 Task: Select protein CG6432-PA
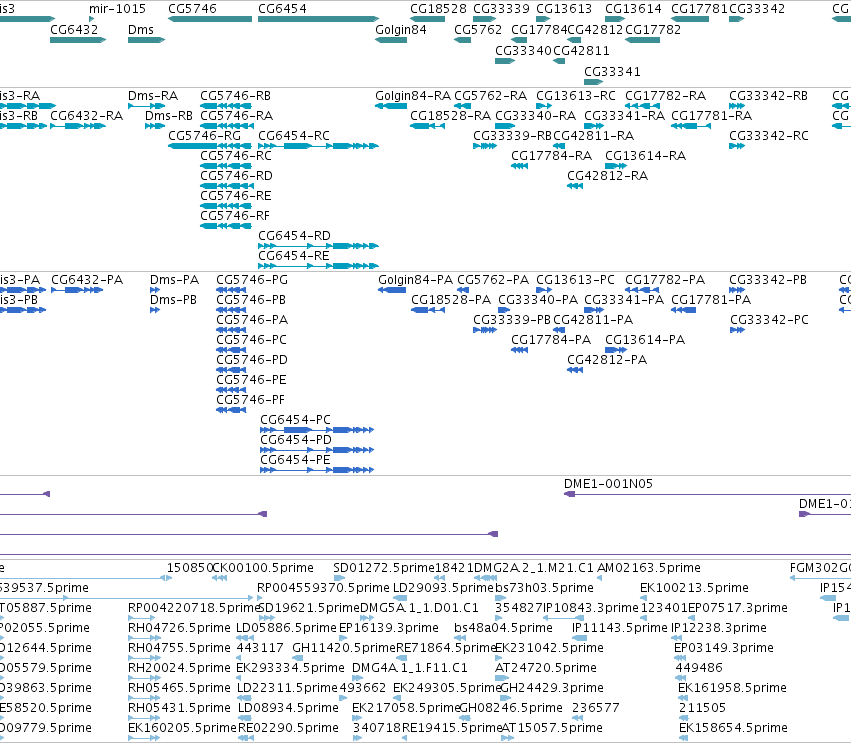[77, 290]
